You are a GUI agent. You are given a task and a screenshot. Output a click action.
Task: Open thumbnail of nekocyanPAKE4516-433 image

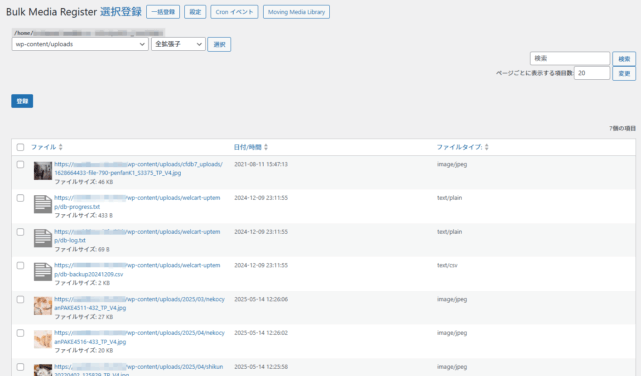coord(43,339)
